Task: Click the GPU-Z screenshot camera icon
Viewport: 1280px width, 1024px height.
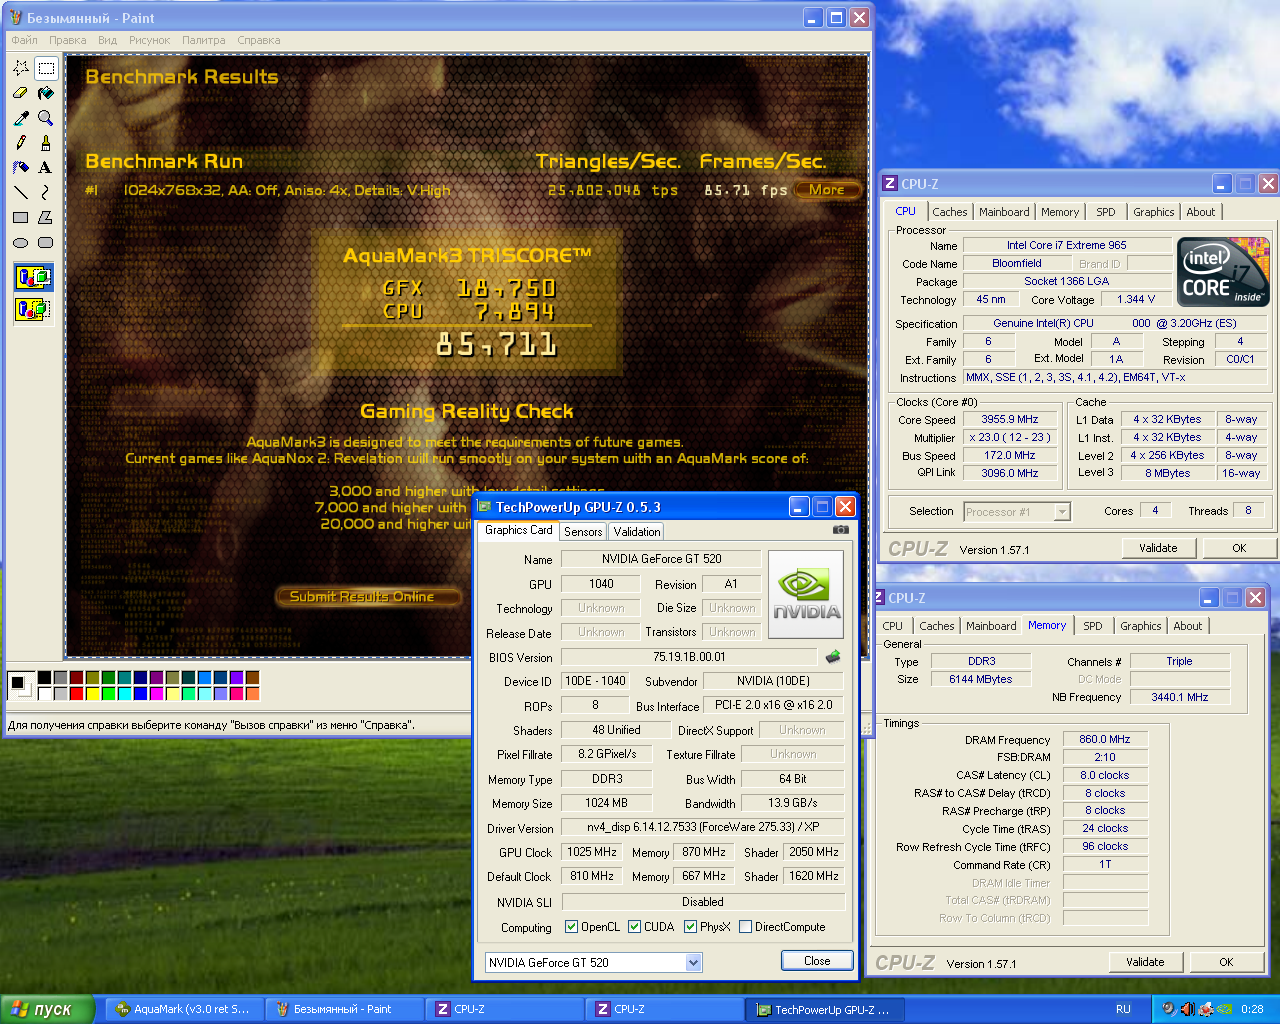Action: click(x=841, y=530)
